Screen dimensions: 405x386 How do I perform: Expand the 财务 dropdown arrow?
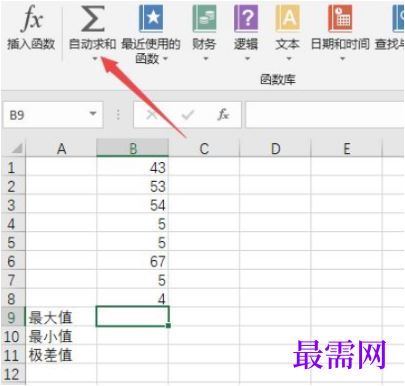coord(206,59)
